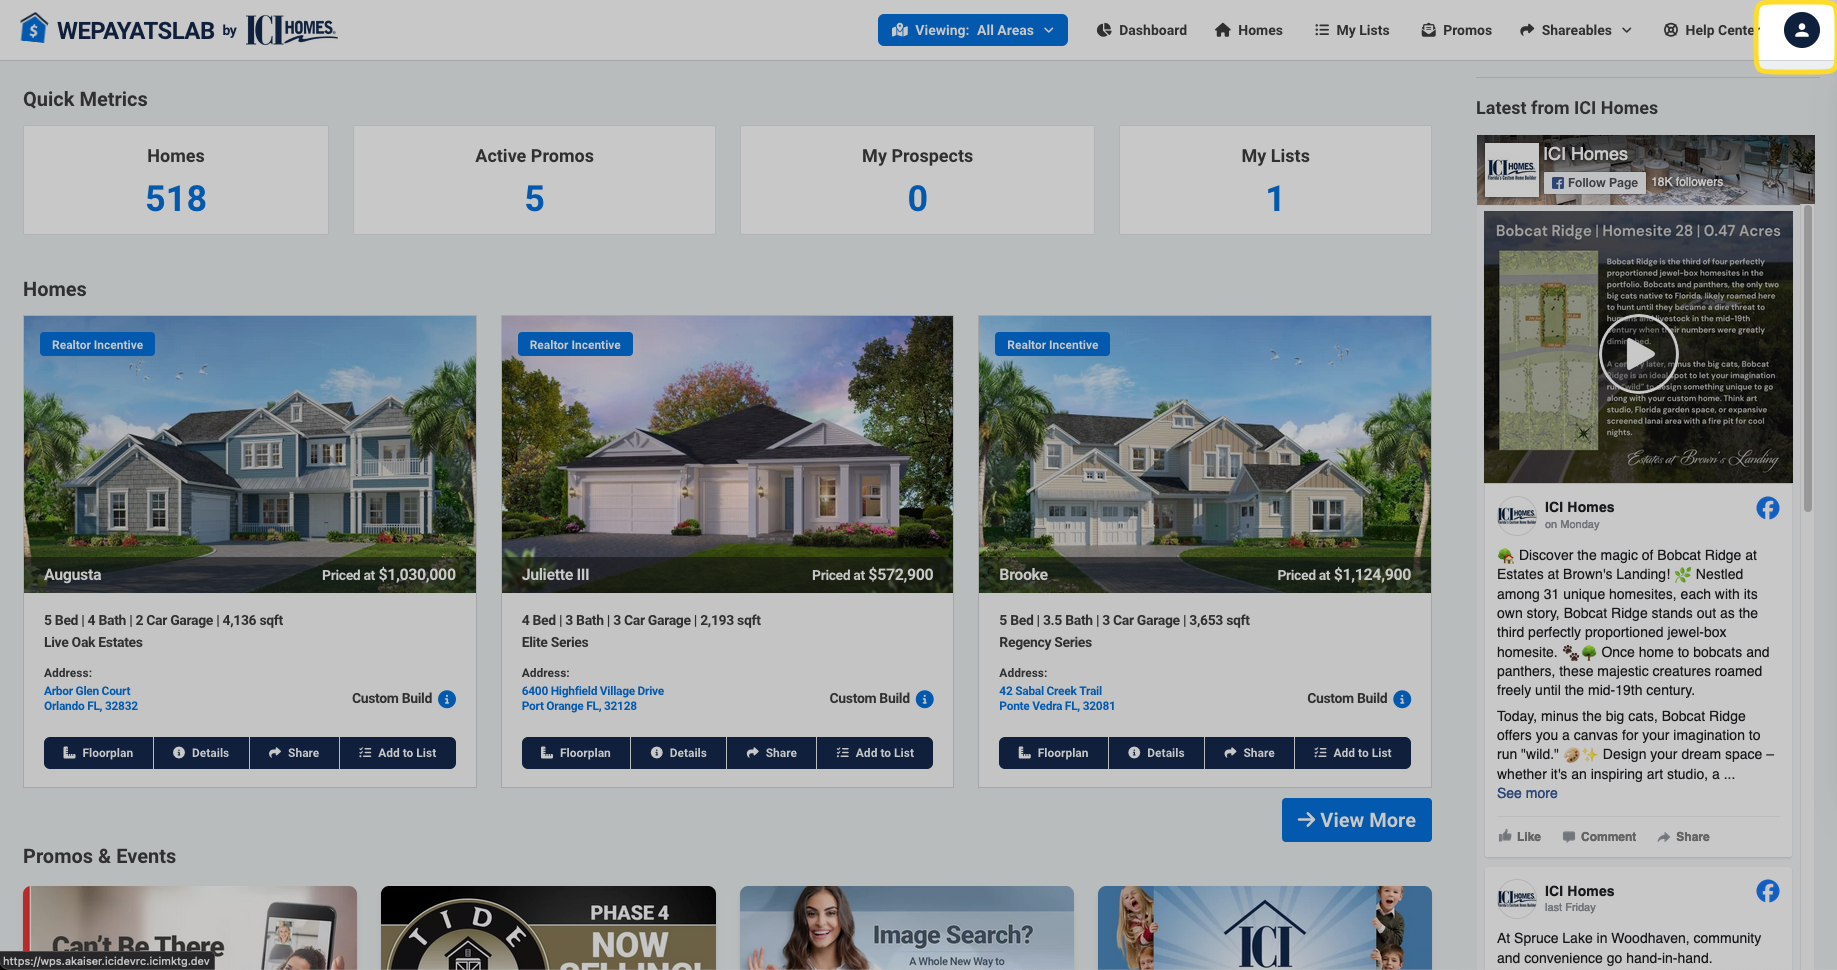View Details for Juliette III
The image size is (1837, 970).
point(679,753)
